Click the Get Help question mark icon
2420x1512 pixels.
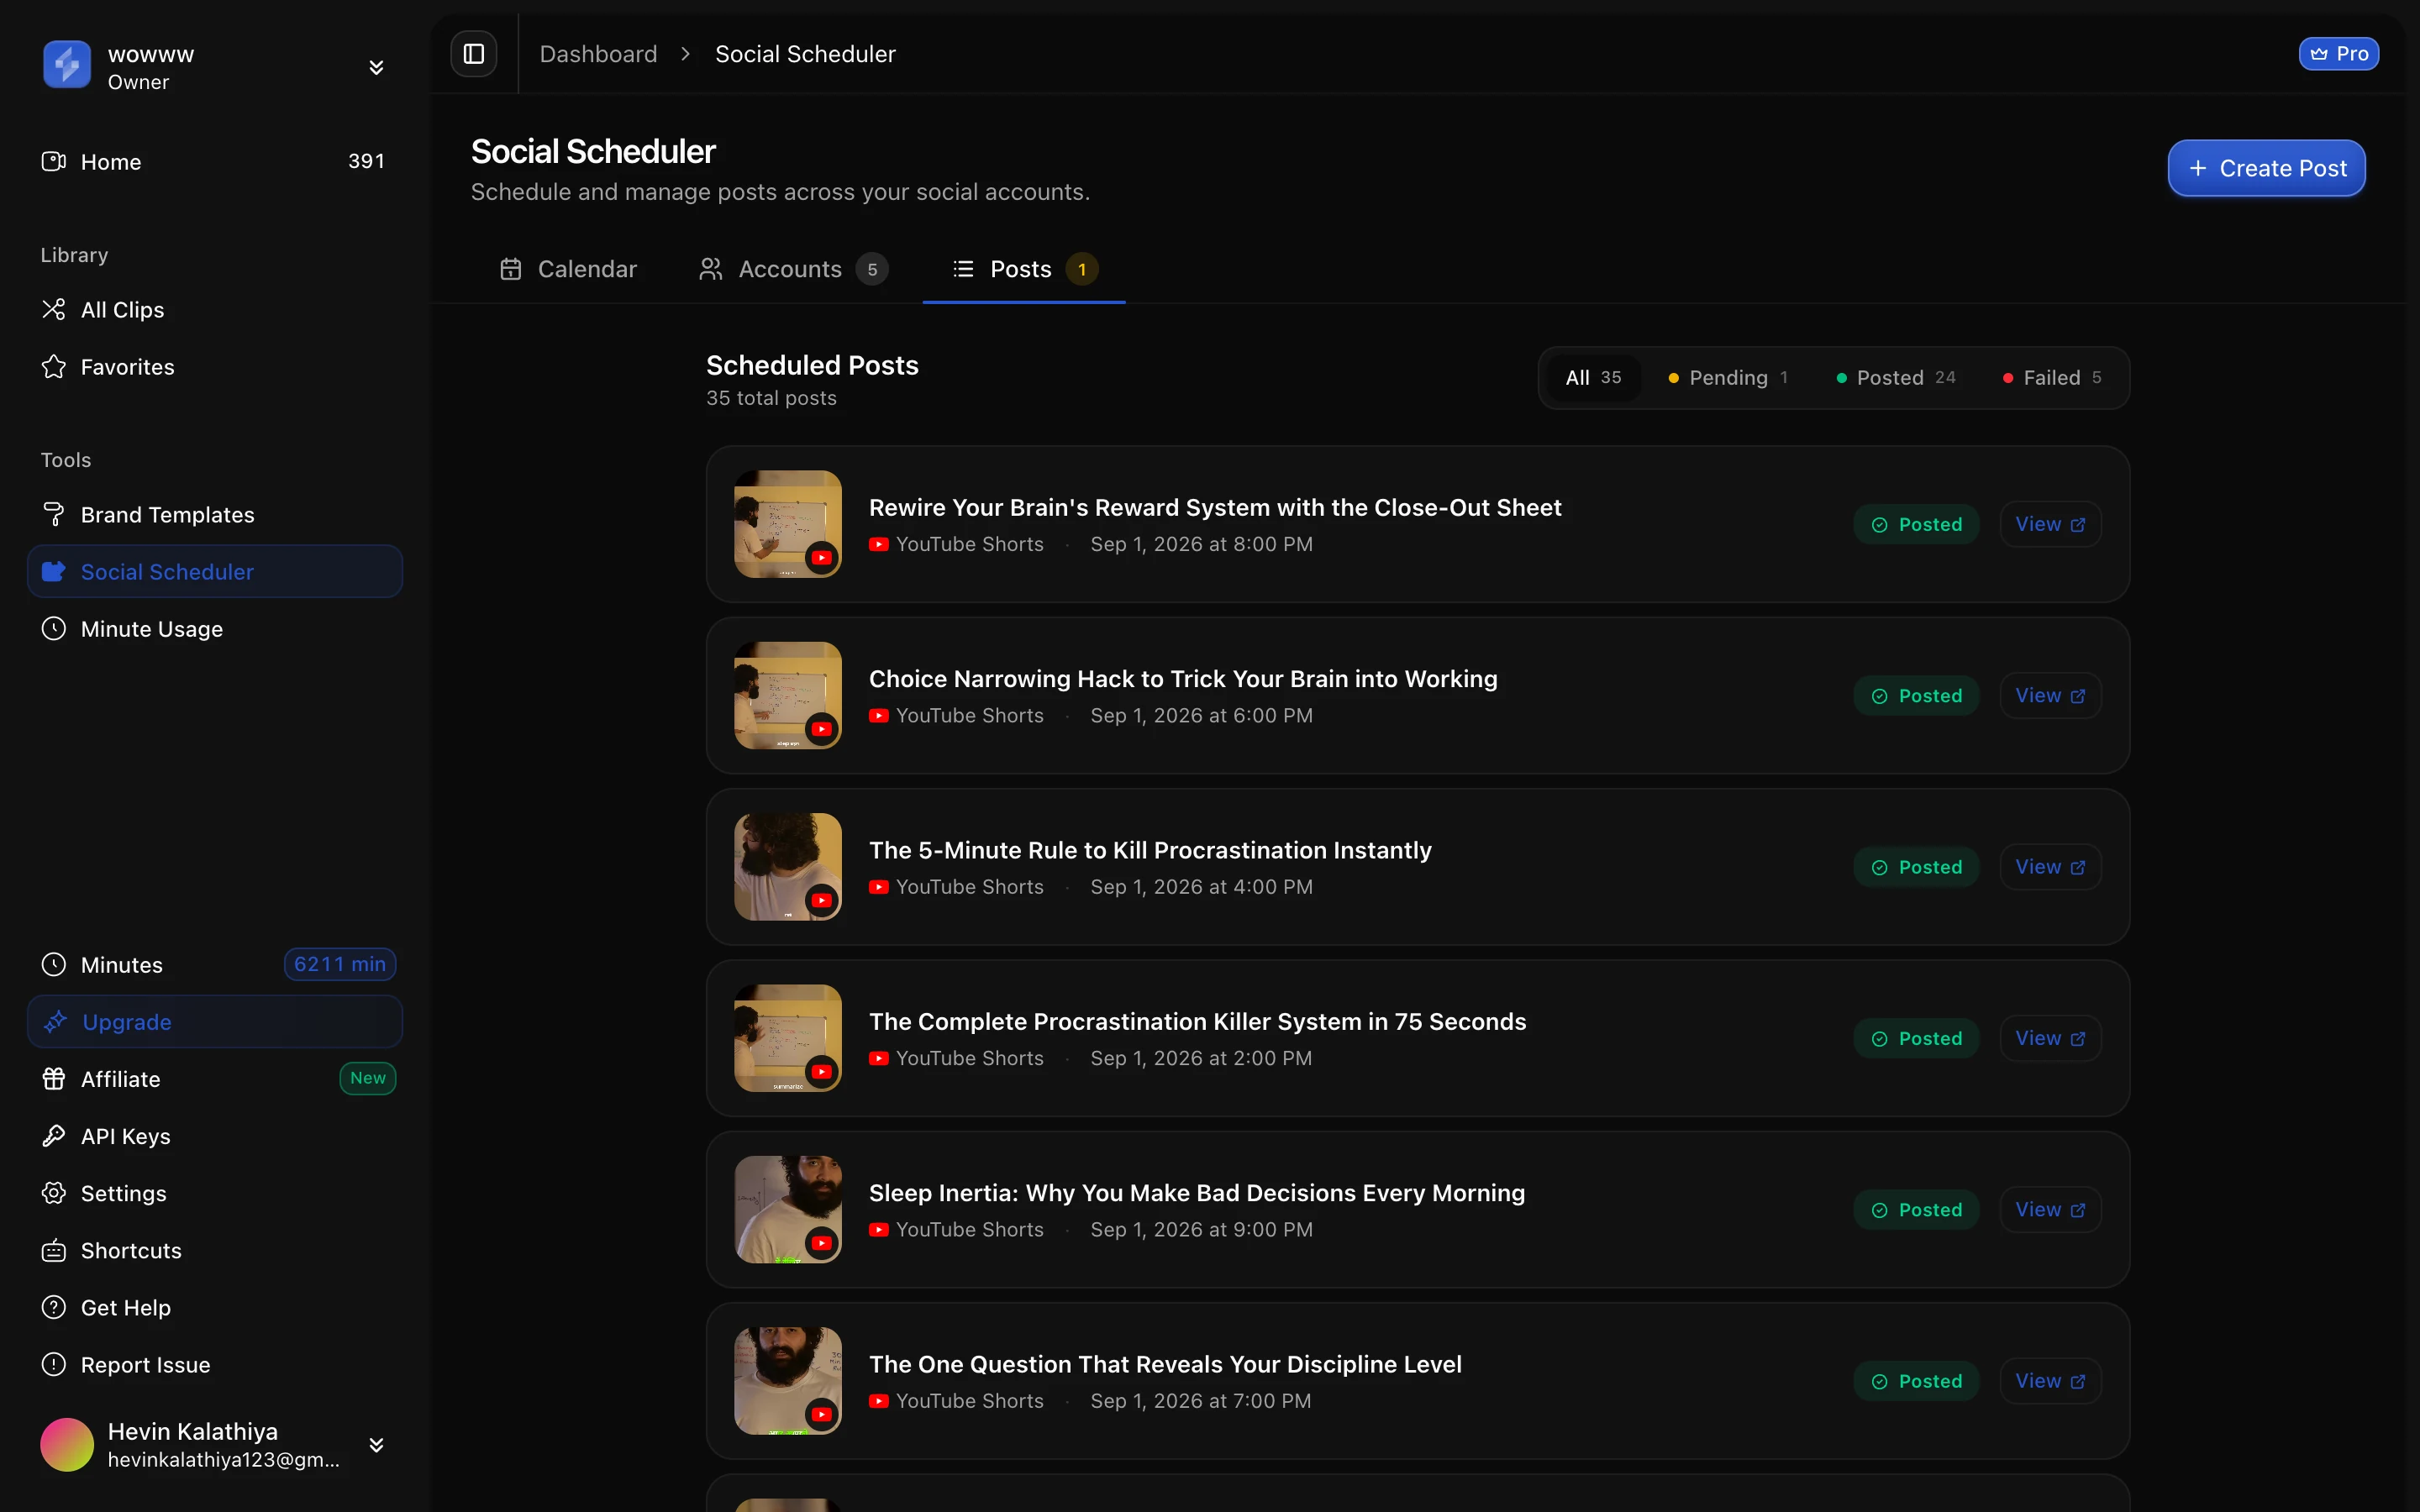tap(54, 1308)
